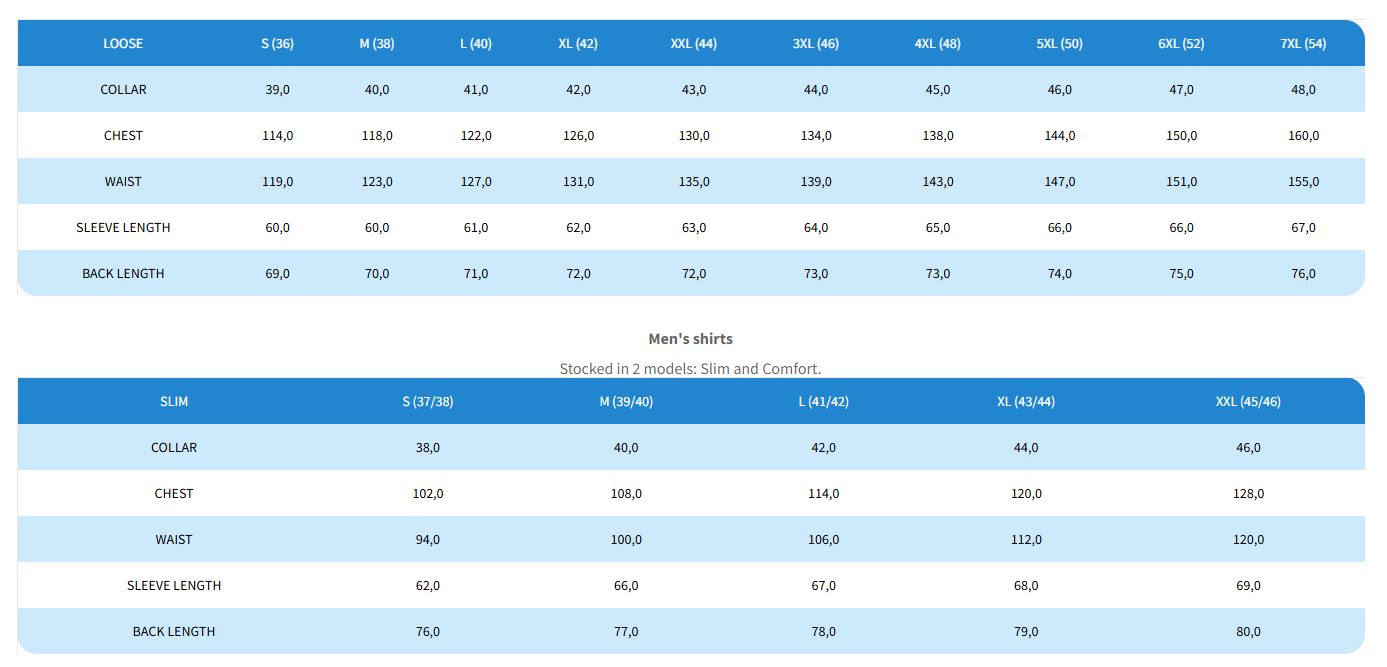
Task: Click the Men's shirts heading
Action: (690, 338)
